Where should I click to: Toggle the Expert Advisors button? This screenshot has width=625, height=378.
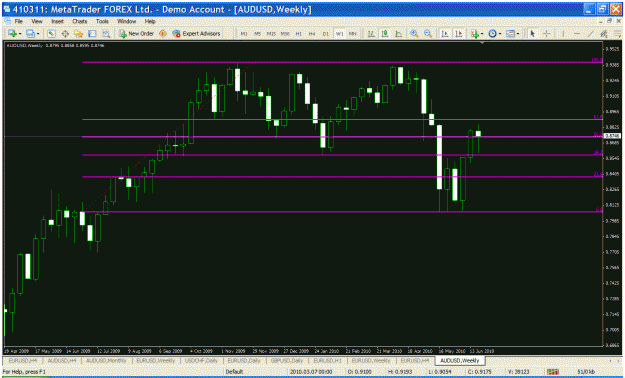(196, 34)
